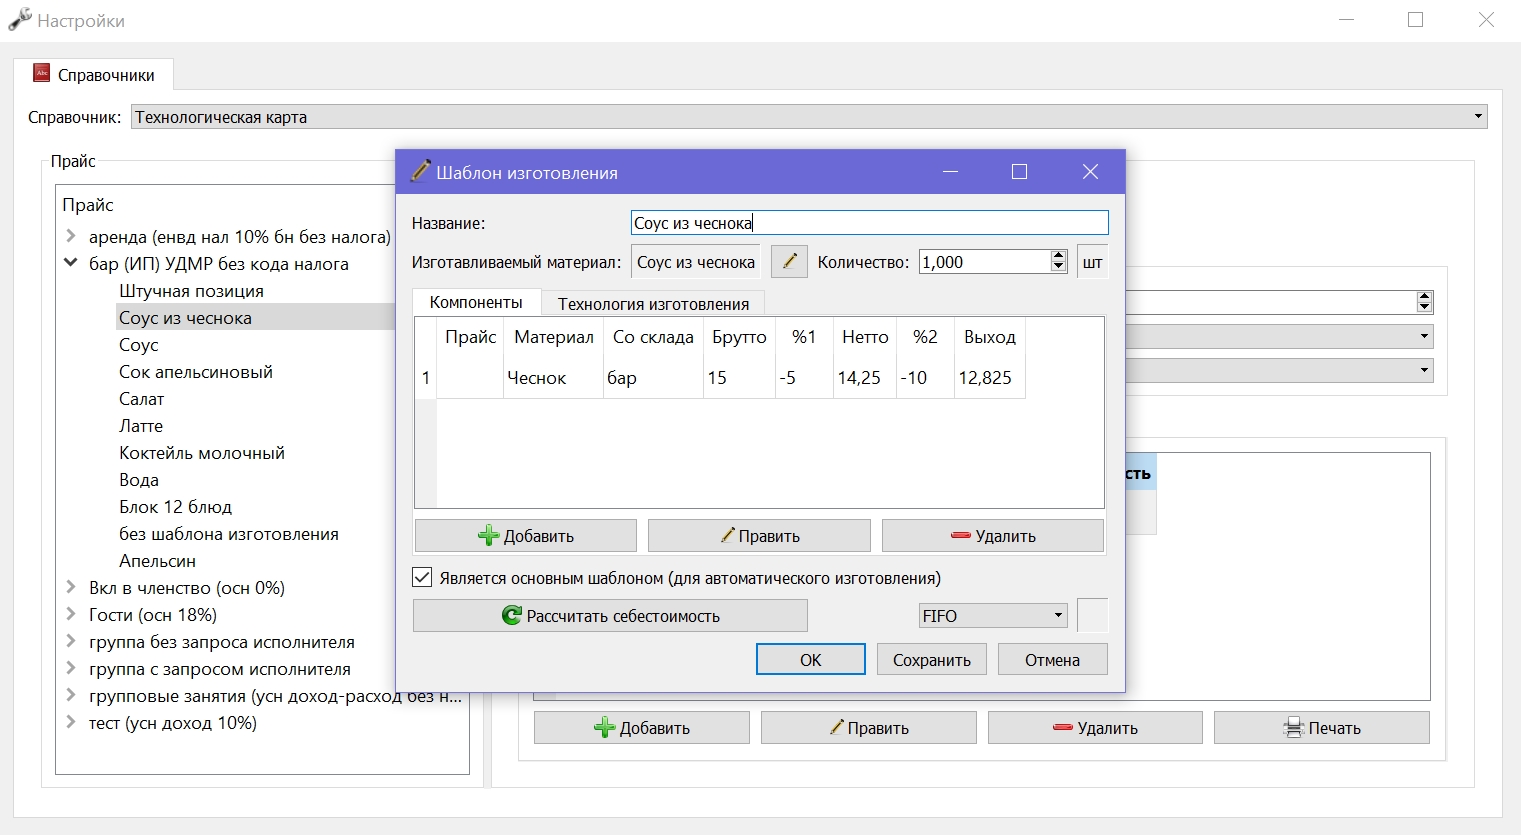1521x835 pixels.
Task: Open the FIFO dropdown
Action: point(993,616)
